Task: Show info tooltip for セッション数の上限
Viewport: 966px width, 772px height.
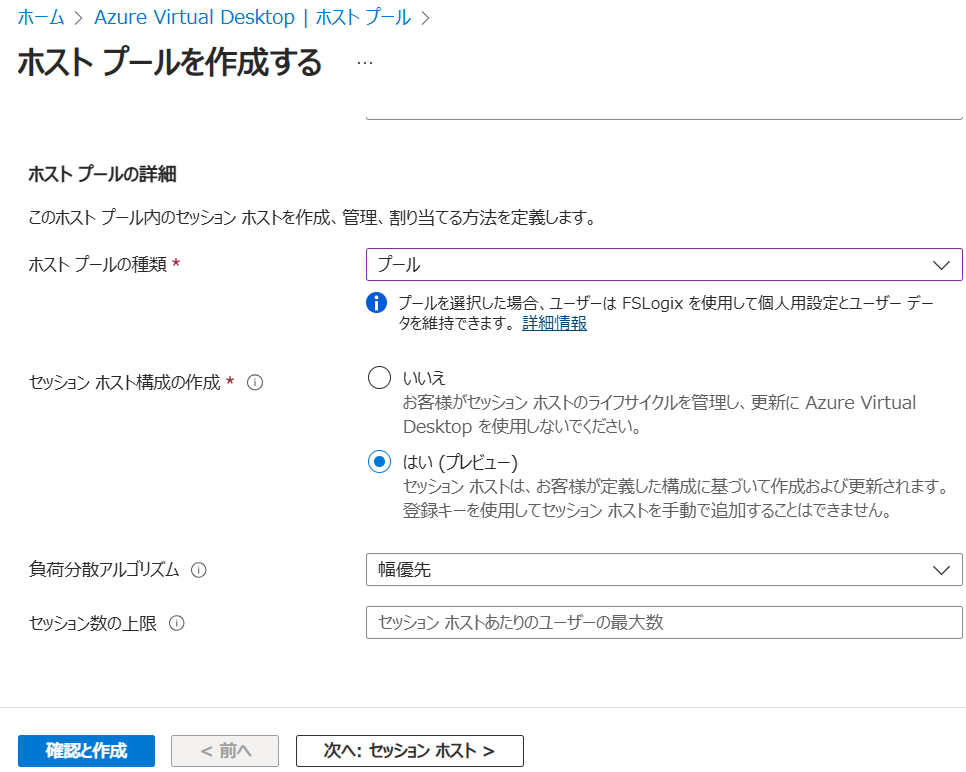Action: [177, 623]
